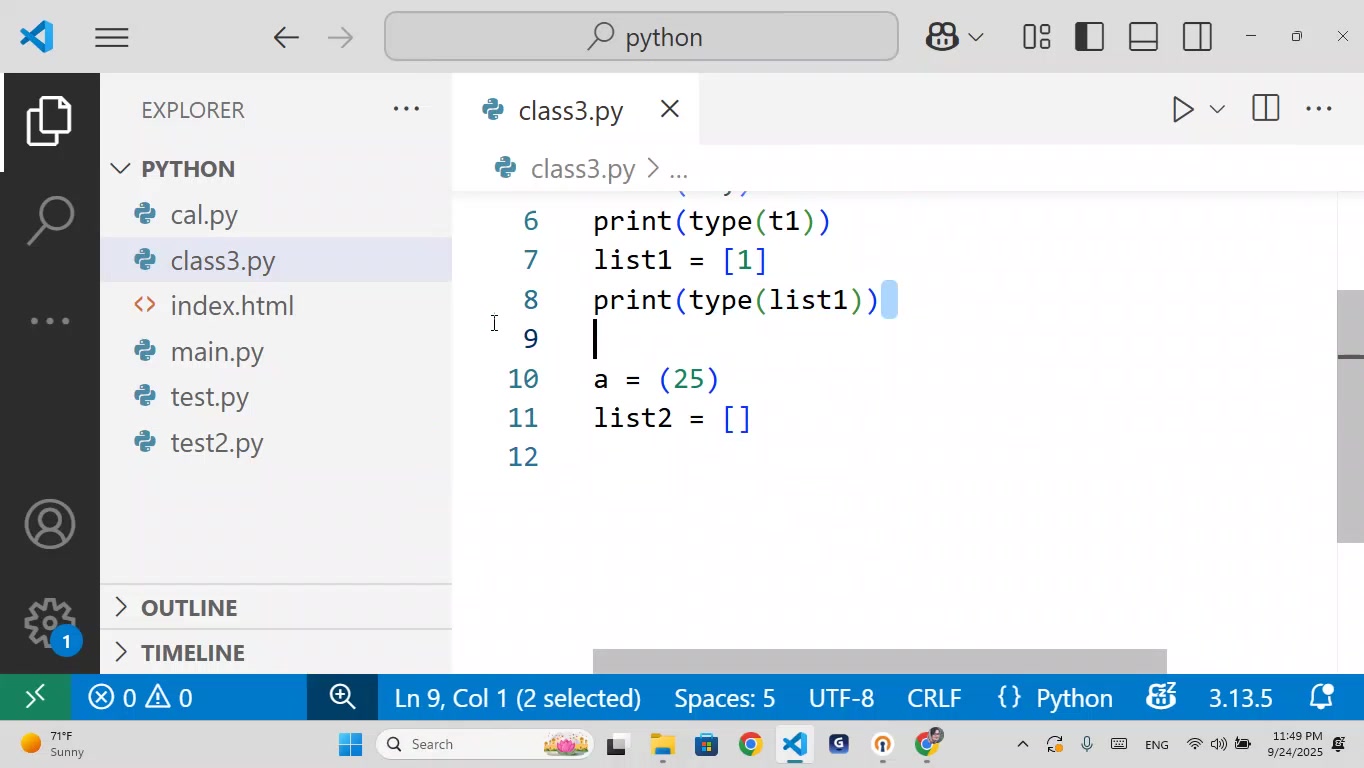Click the zoom magnifier status bar icon
Image resolution: width=1364 pixels, height=768 pixels.
click(342, 697)
